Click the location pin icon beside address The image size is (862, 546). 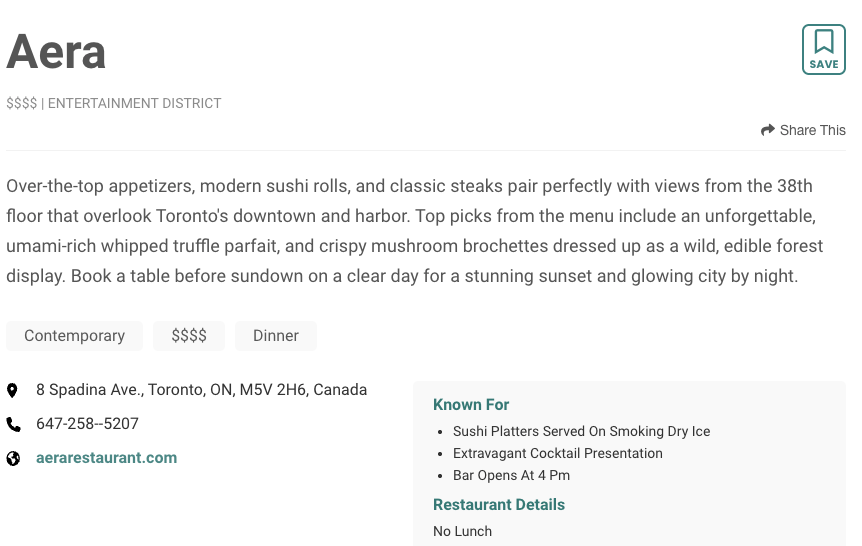pos(13,390)
